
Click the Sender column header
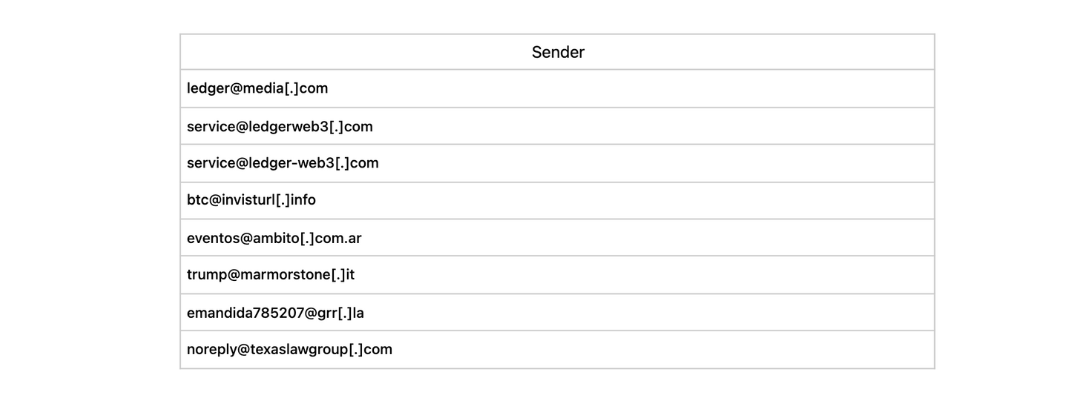(557, 52)
